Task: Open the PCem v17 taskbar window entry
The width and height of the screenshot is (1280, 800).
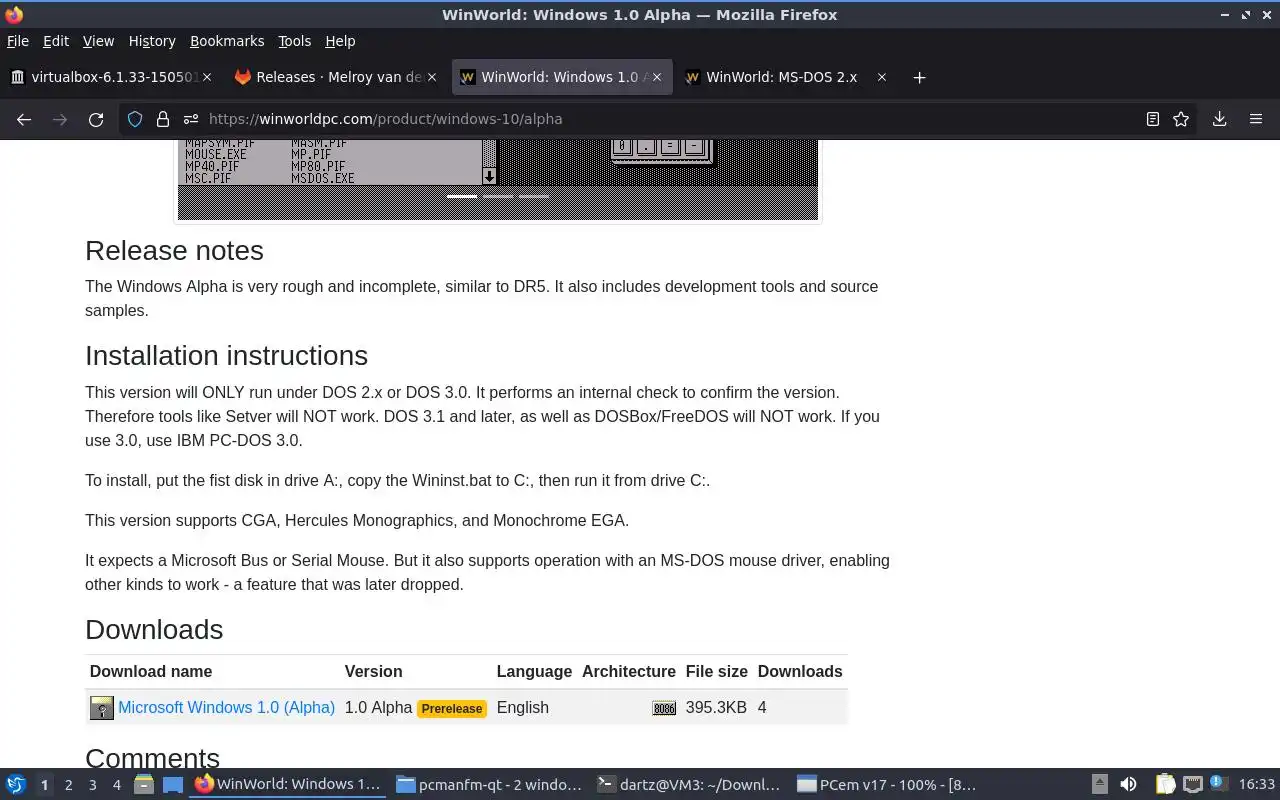Action: 888,784
